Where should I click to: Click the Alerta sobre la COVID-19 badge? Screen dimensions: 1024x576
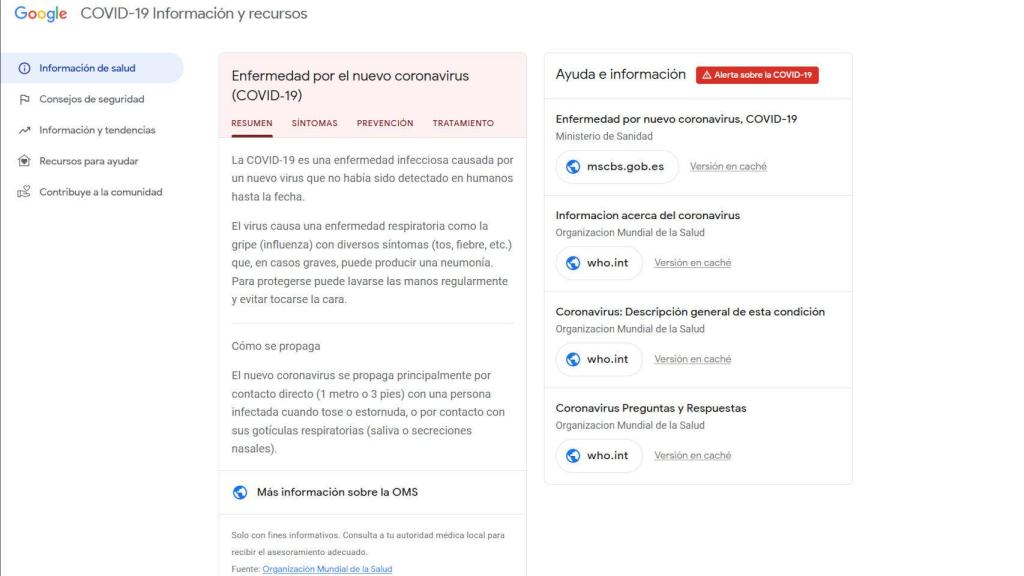757,75
